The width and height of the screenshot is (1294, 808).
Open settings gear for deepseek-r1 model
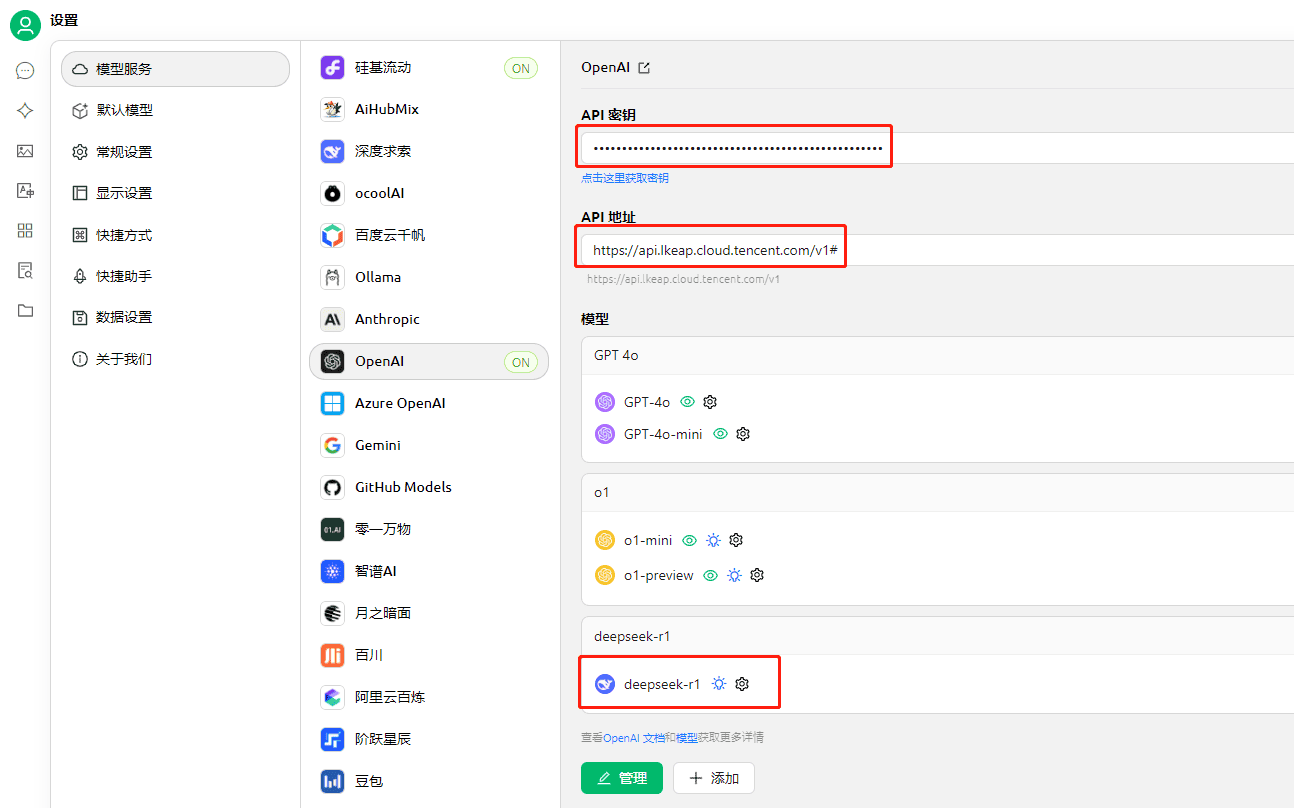coord(742,684)
